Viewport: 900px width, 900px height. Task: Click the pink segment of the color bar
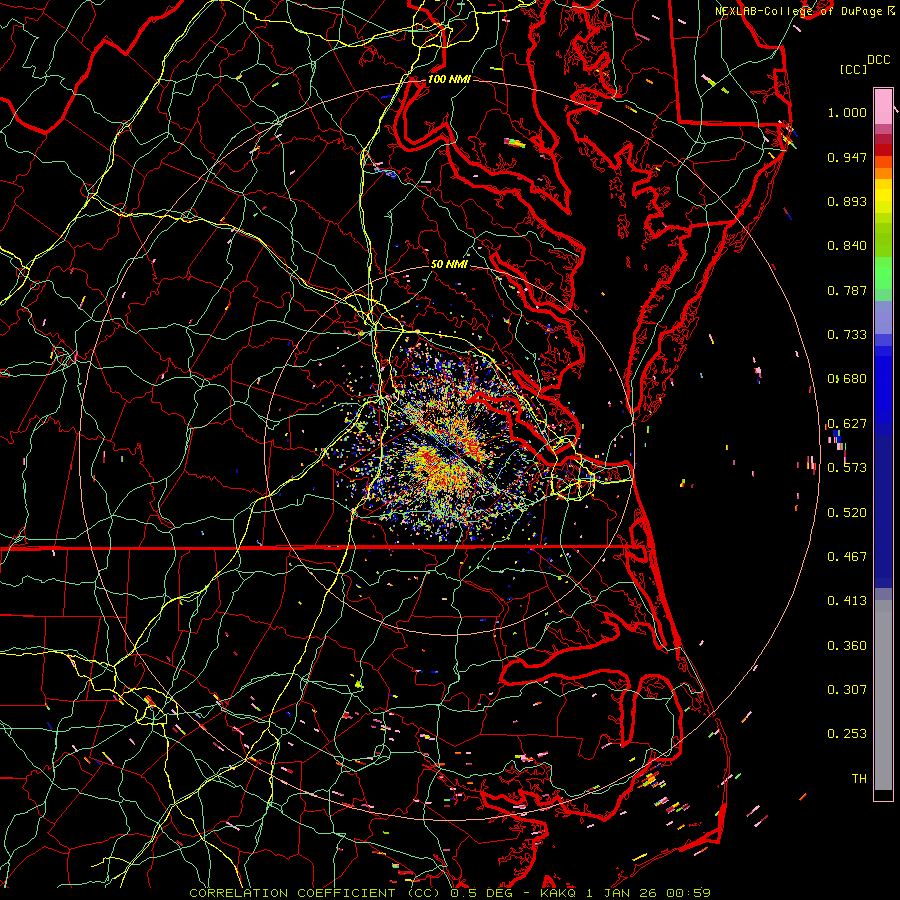[x=883, y=107]
